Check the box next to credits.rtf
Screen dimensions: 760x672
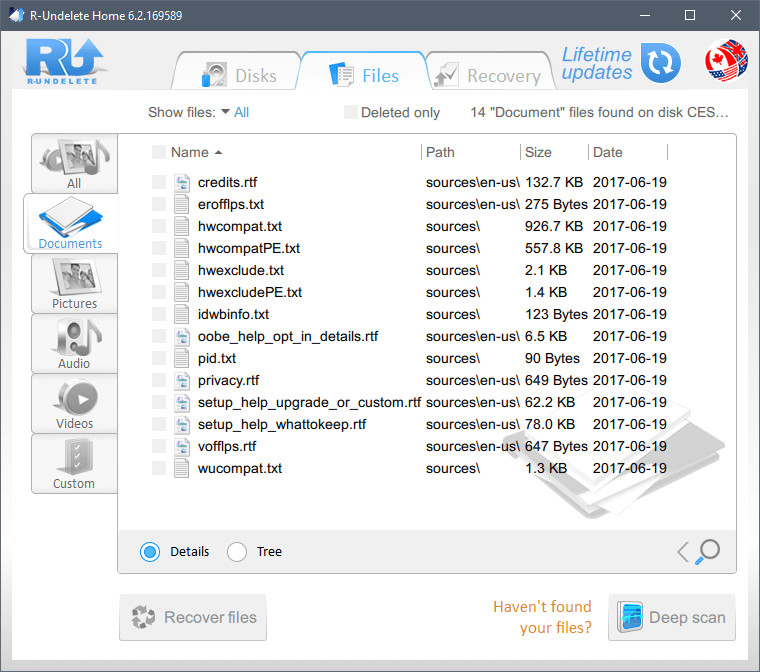tap(159, 182)
